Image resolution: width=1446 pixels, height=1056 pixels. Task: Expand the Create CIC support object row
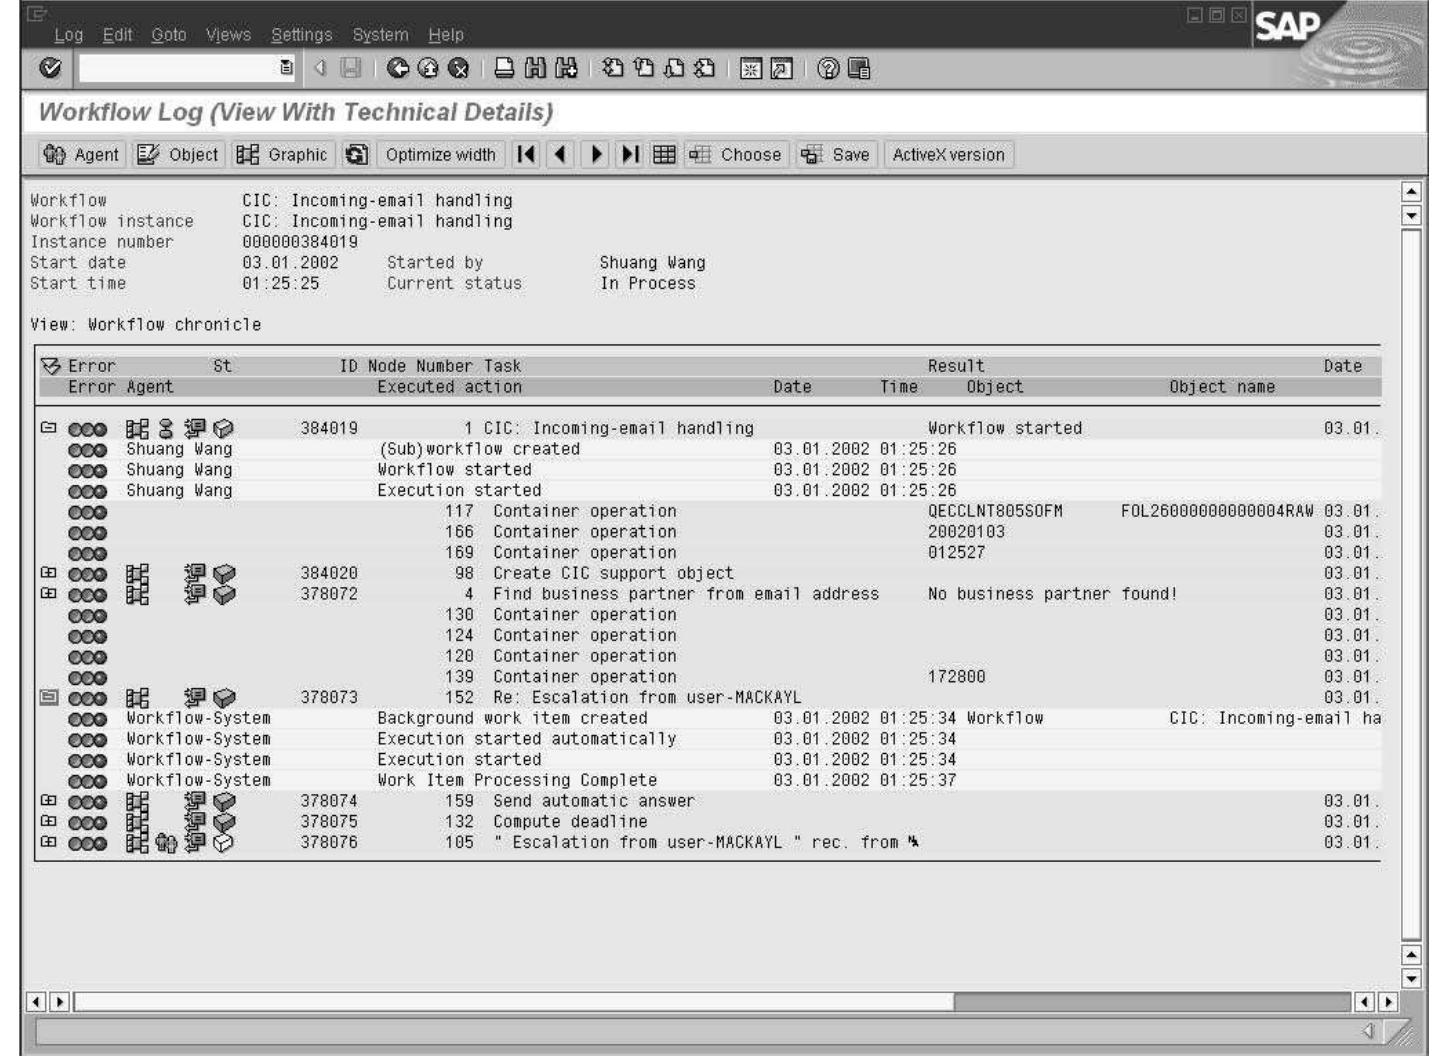[47, 573]
